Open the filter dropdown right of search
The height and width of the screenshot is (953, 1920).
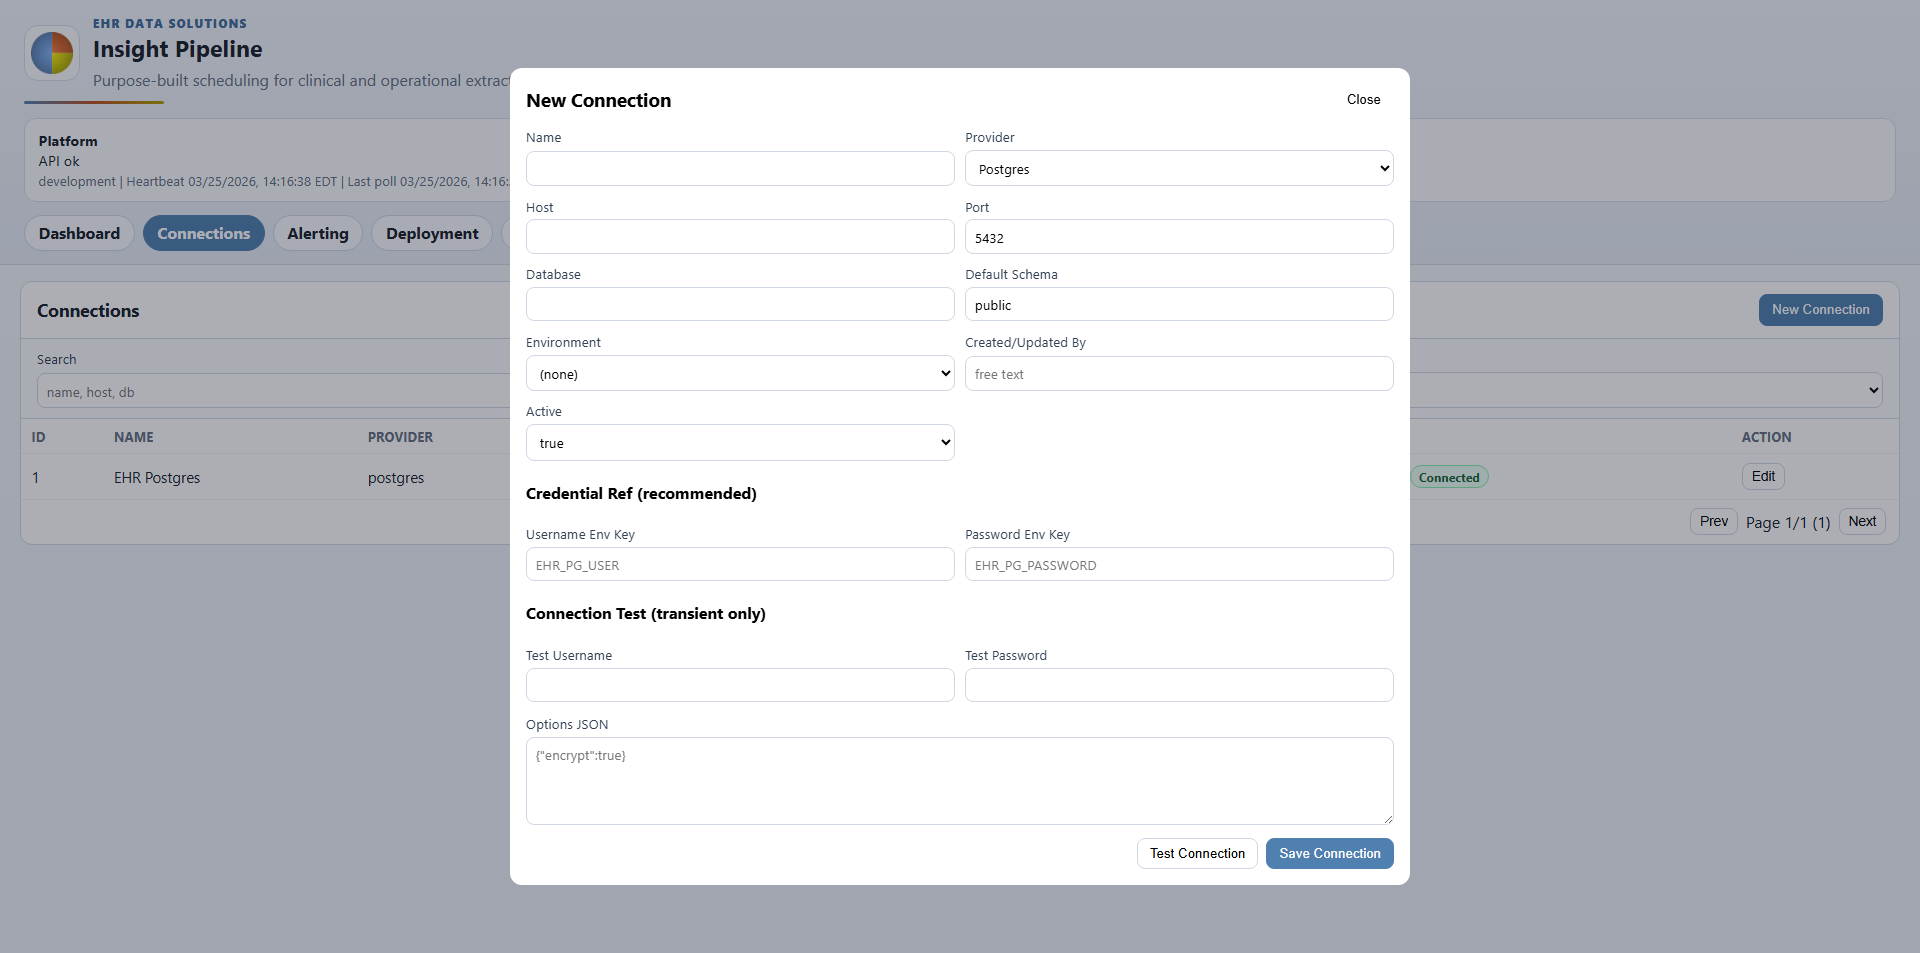[1870, 390]
